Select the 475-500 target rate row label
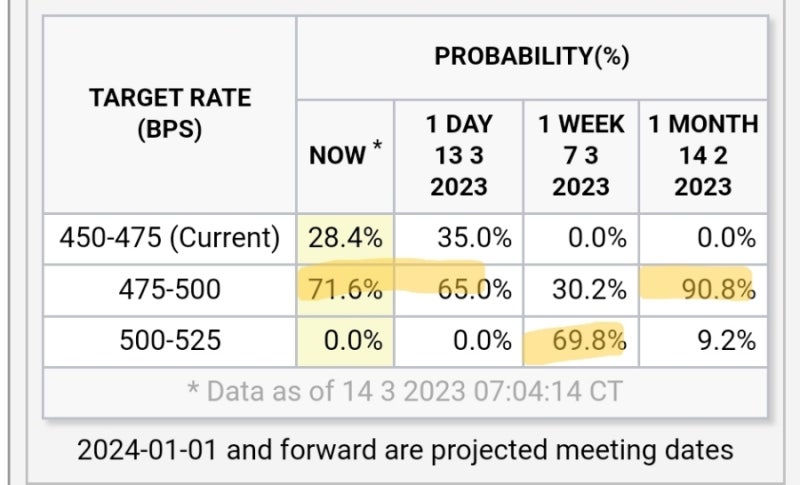800x485 pixels. coord(169,290)
